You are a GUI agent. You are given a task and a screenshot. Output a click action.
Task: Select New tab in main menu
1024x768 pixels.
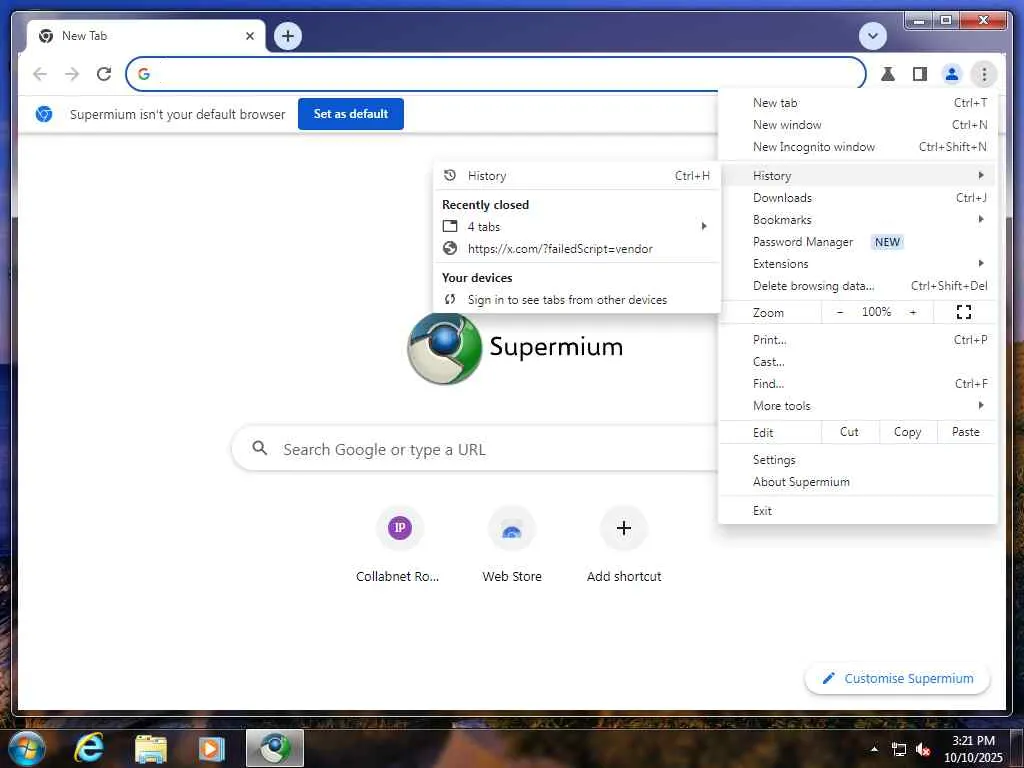point(857,103)
